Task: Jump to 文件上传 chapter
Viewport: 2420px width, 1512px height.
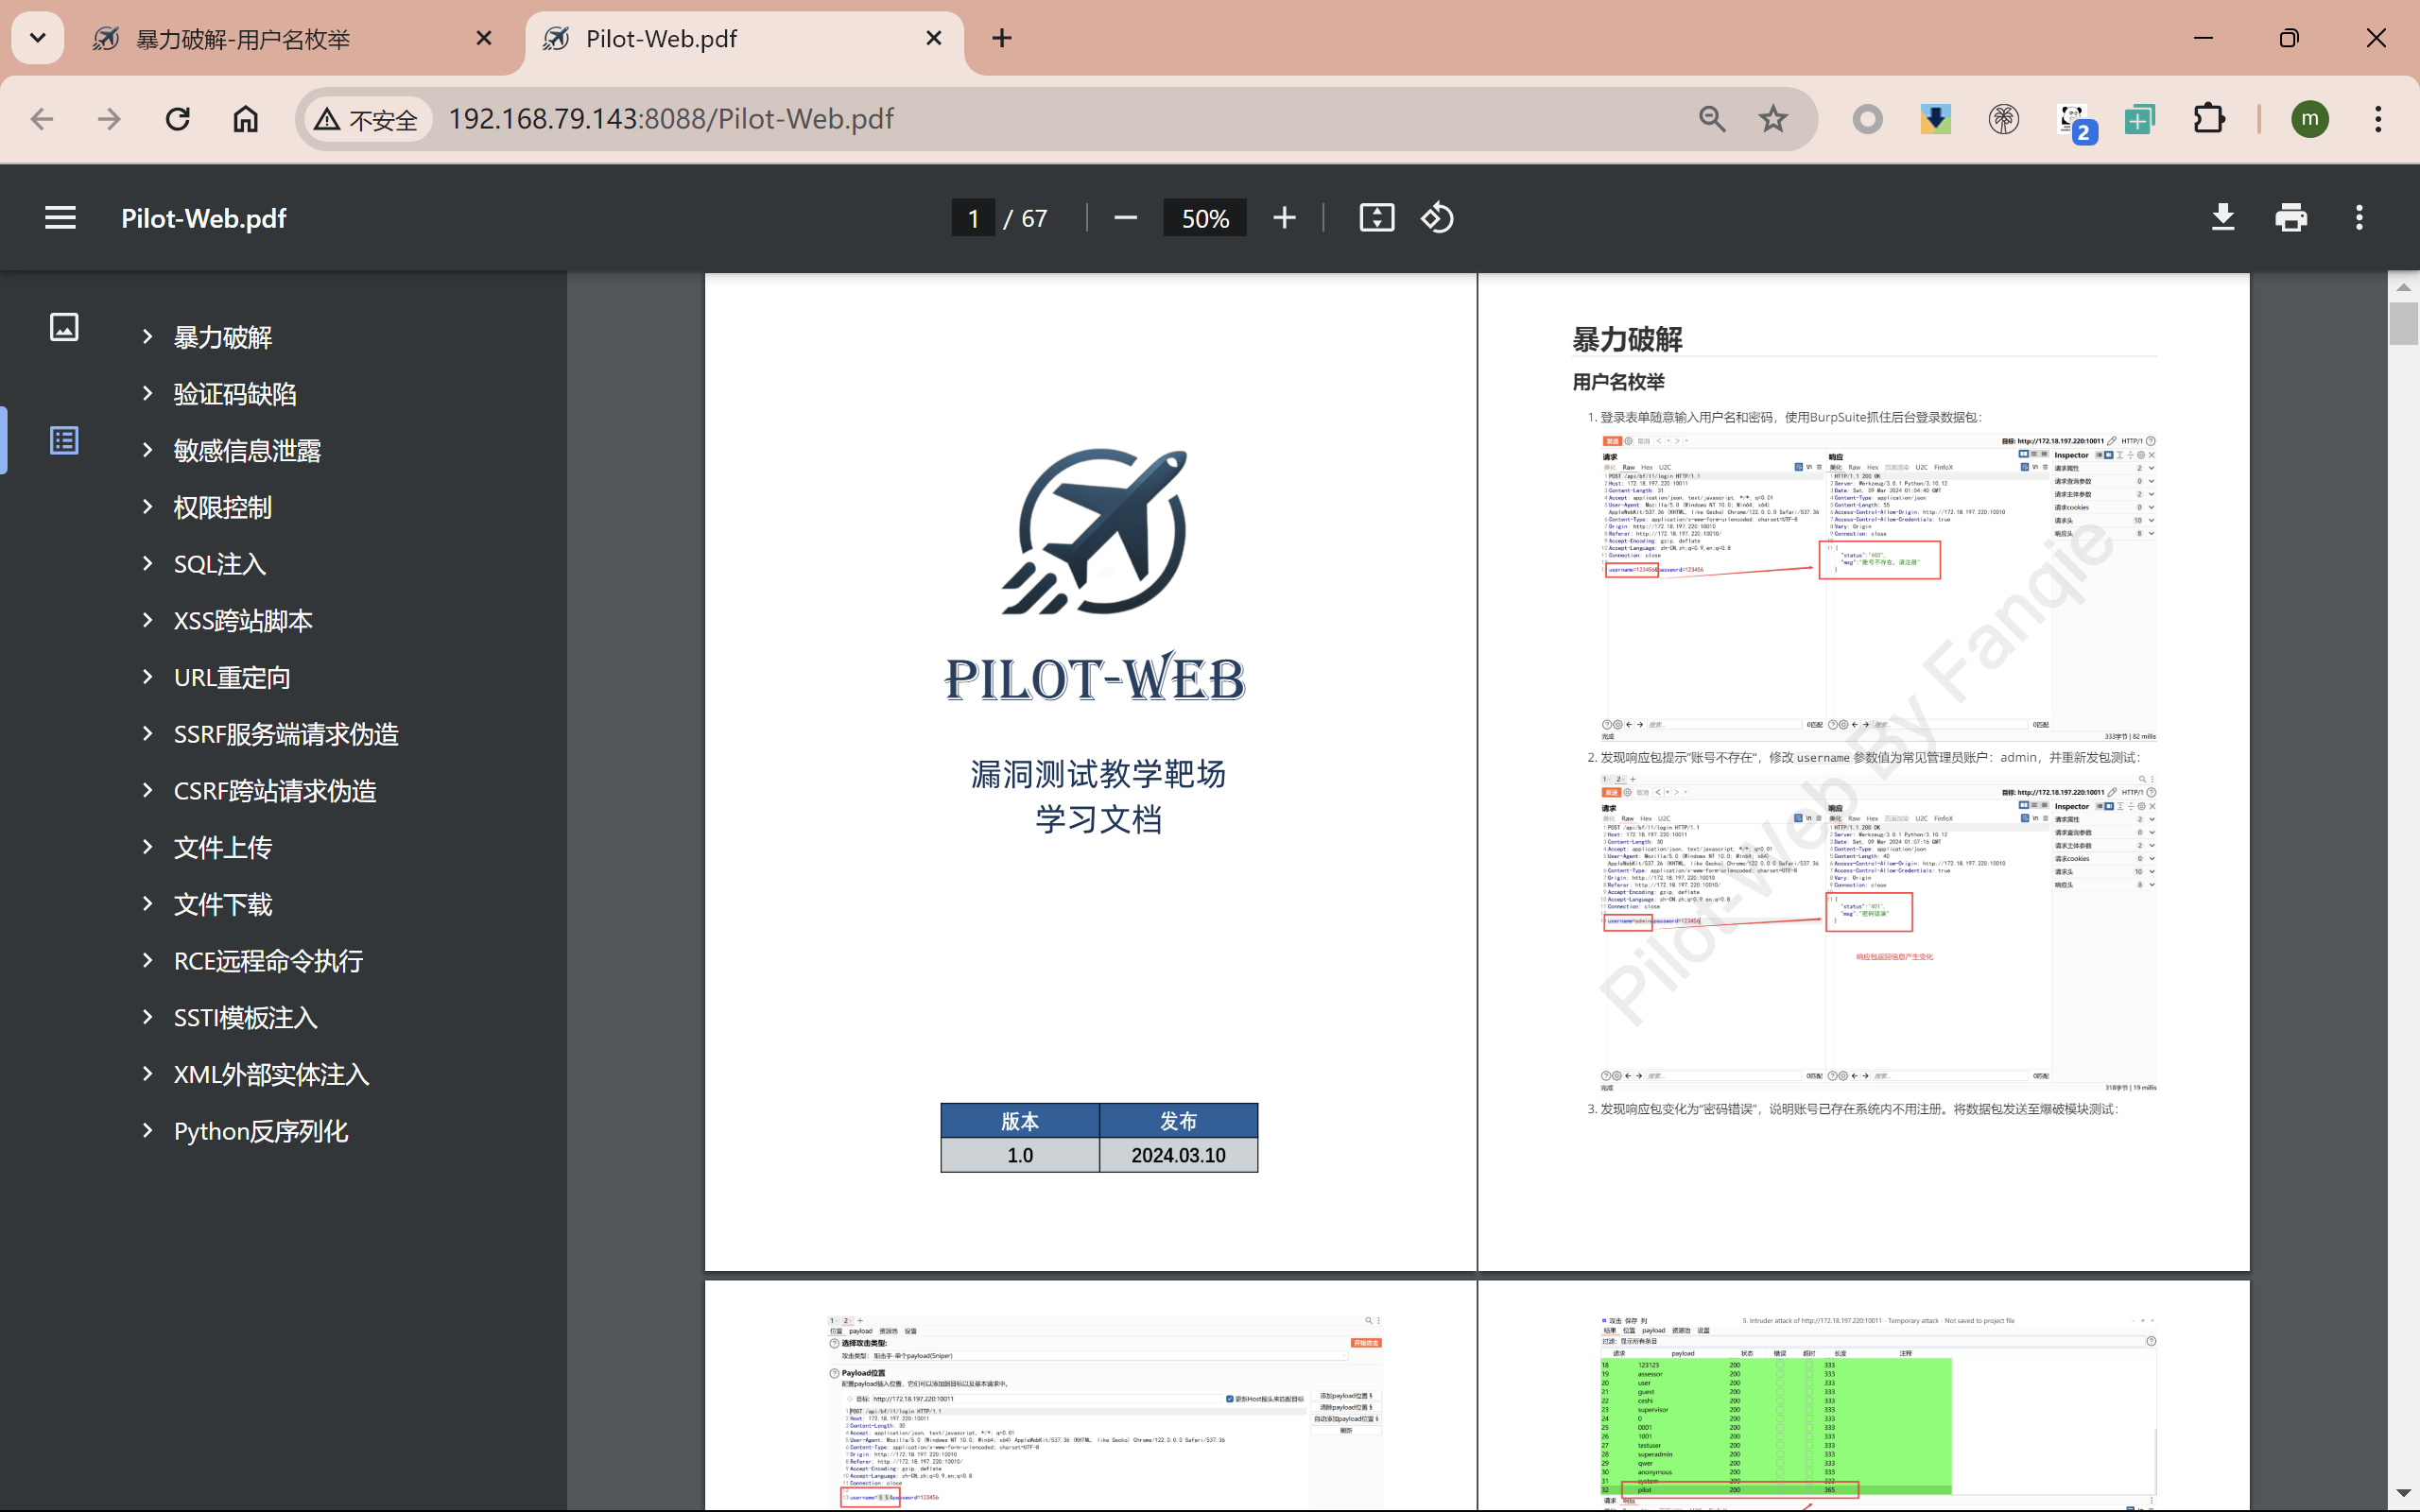Action: (x=223, y=848)
